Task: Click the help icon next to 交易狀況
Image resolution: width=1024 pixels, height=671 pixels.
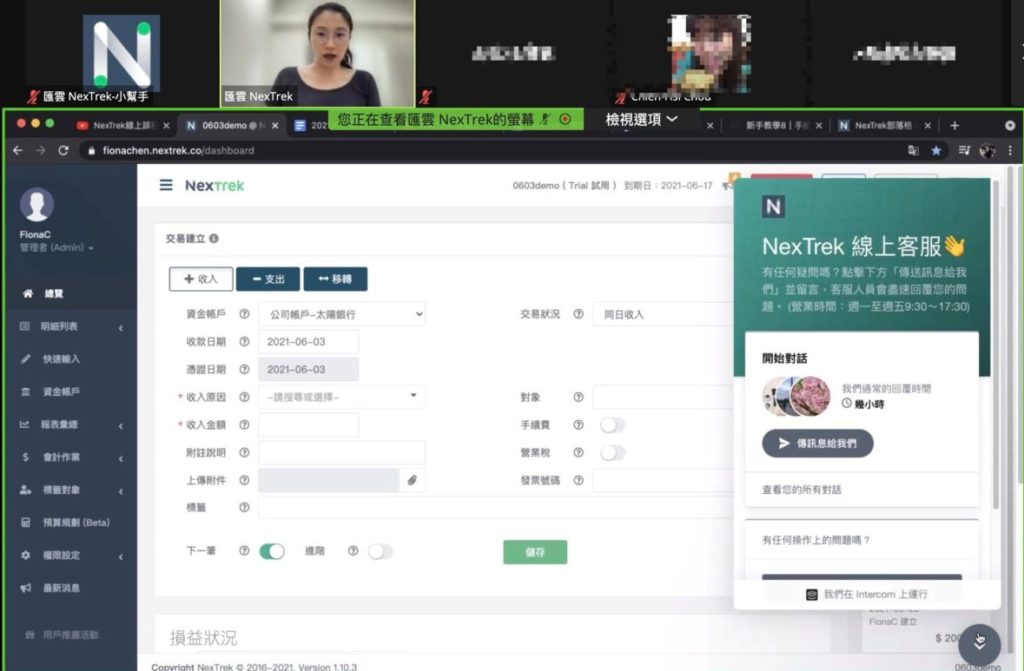Action: [x=579, y=314]
